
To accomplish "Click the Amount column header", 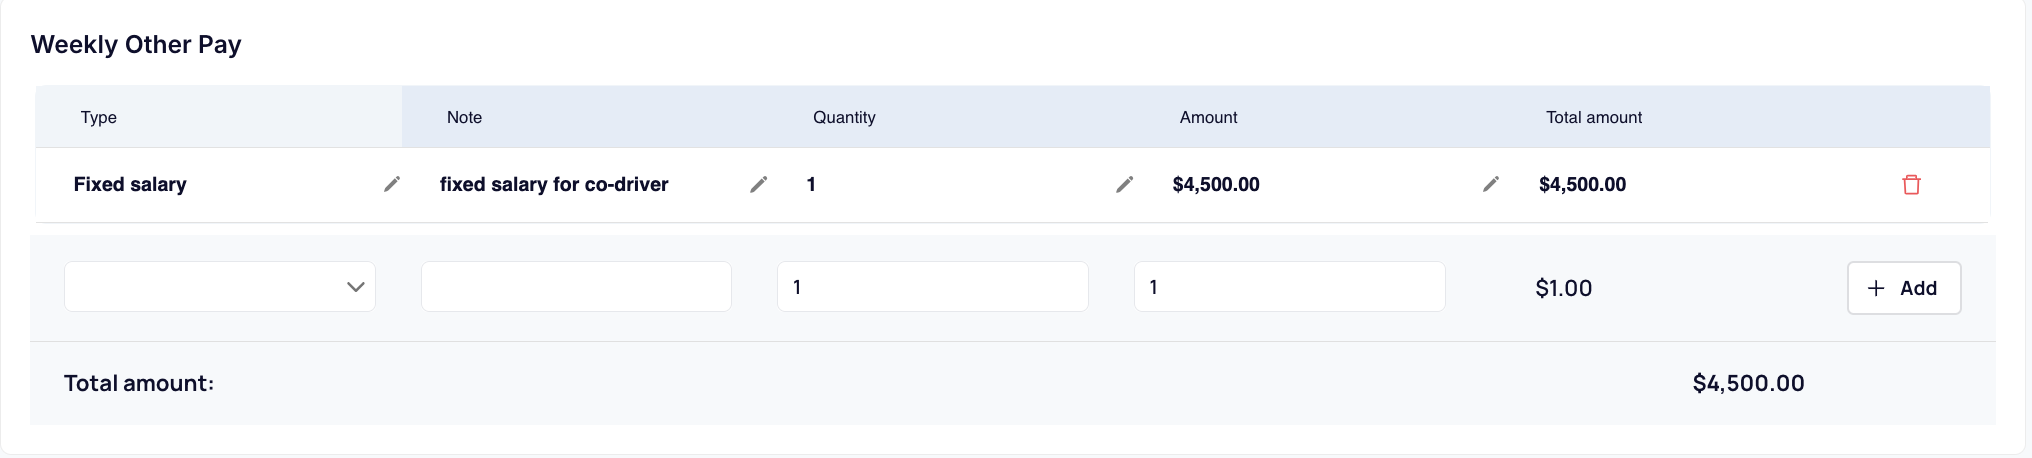I will (x=1208, y=117).
